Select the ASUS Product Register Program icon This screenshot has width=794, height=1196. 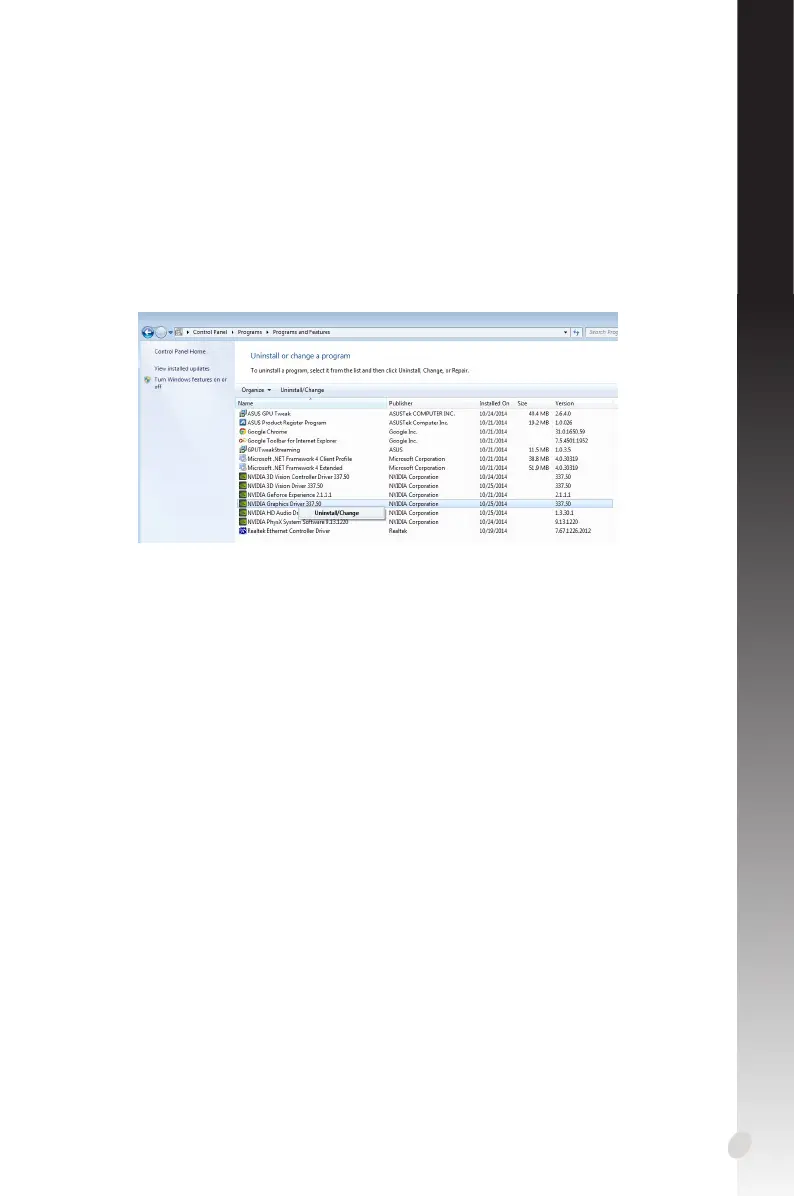(x=243, y=423)
